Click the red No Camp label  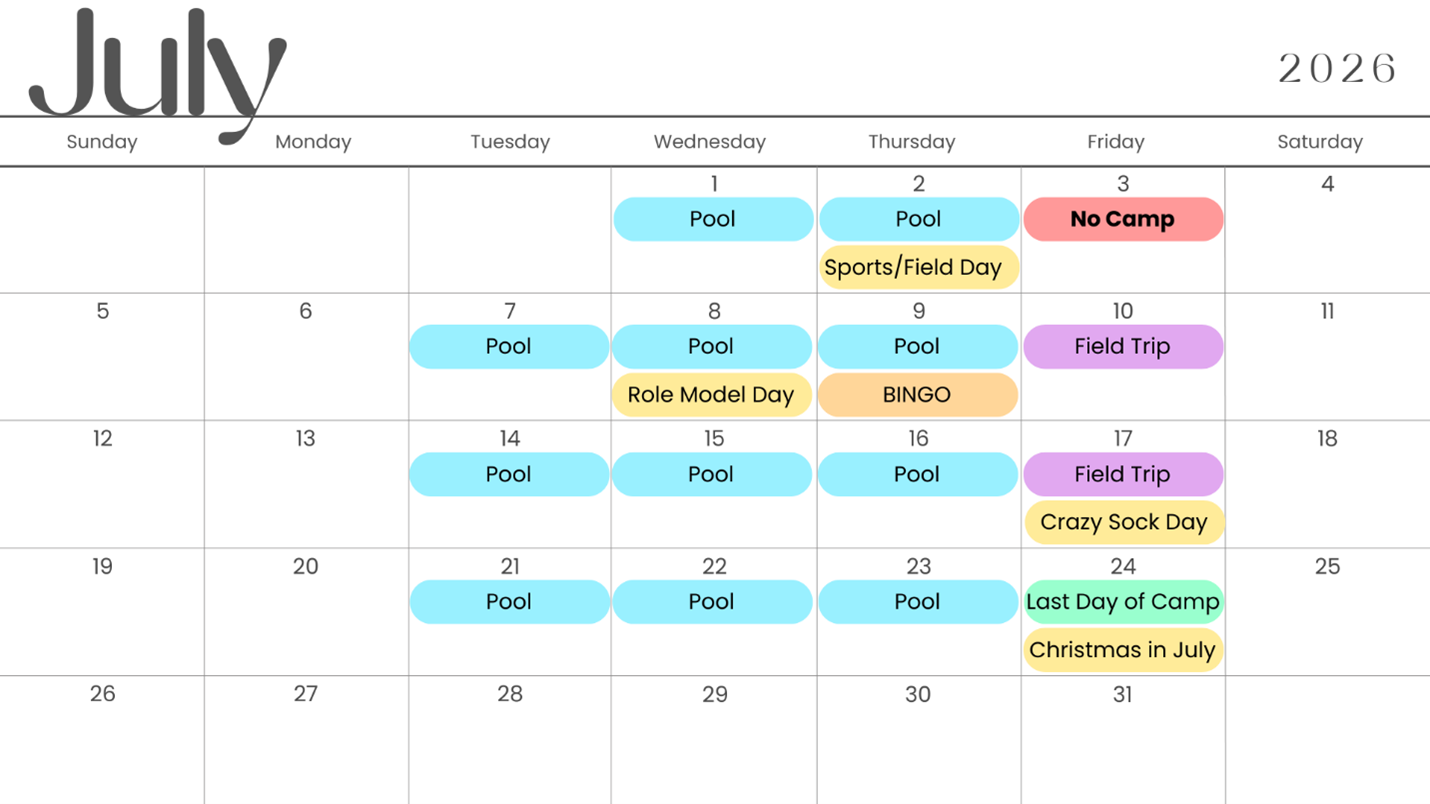tap(1123, 219)
